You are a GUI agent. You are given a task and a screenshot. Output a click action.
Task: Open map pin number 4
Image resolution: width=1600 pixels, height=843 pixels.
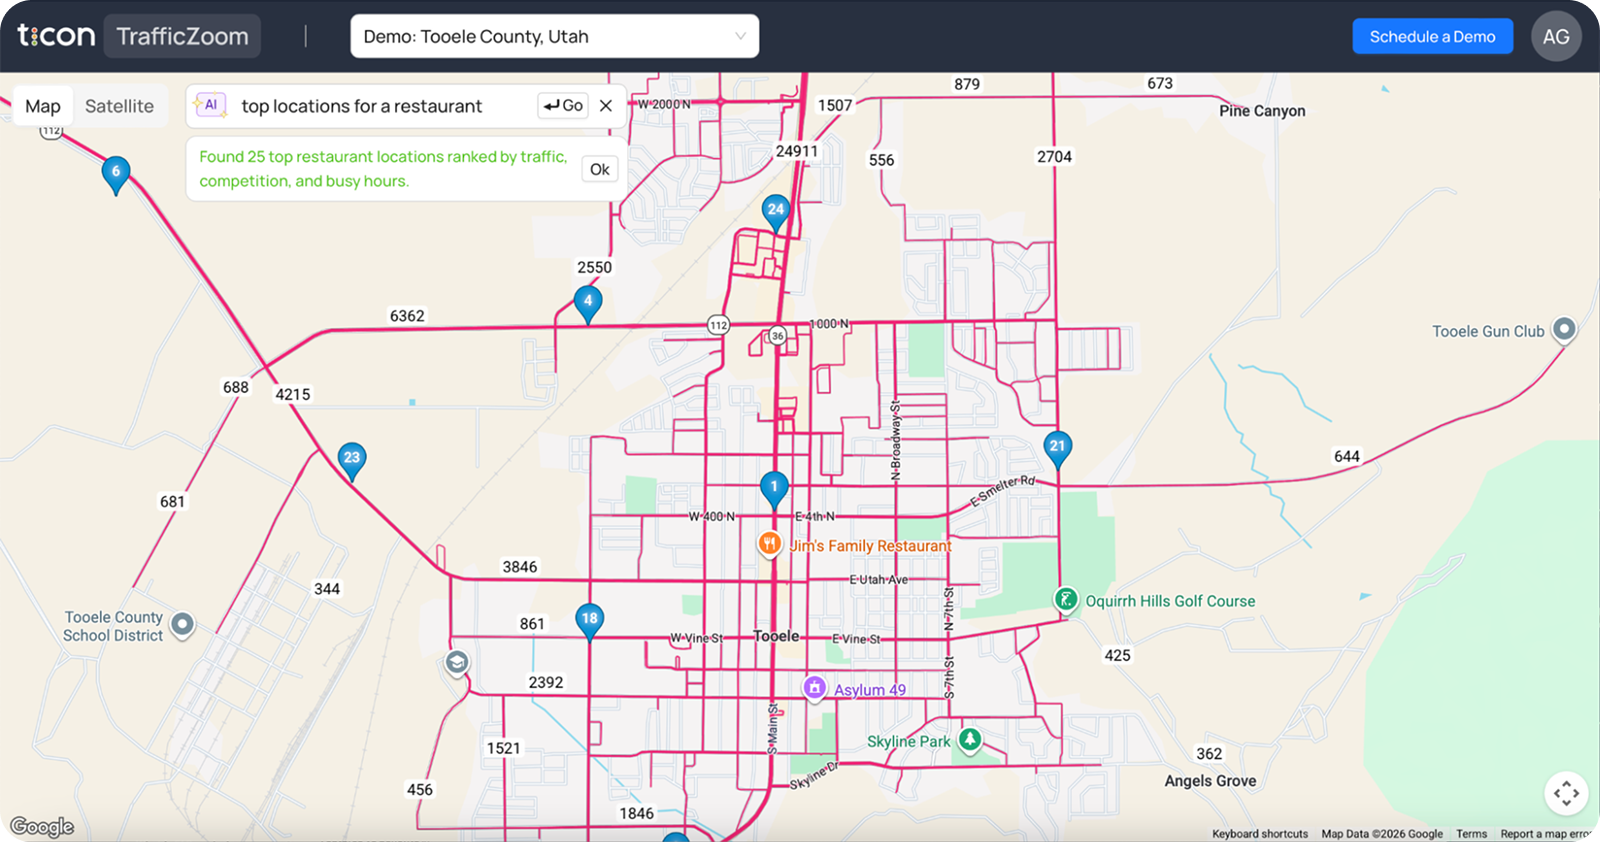point(588,303)
